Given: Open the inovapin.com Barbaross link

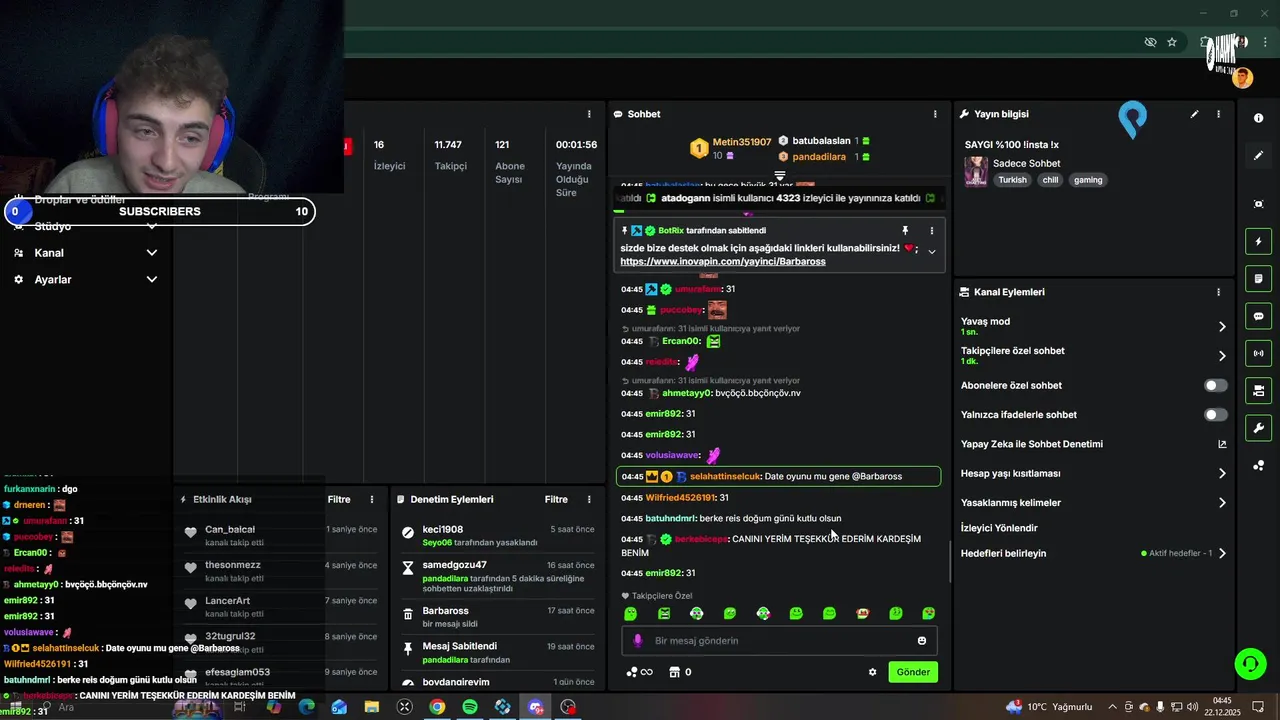Looking at the screenshot, I should coord(723,261).
